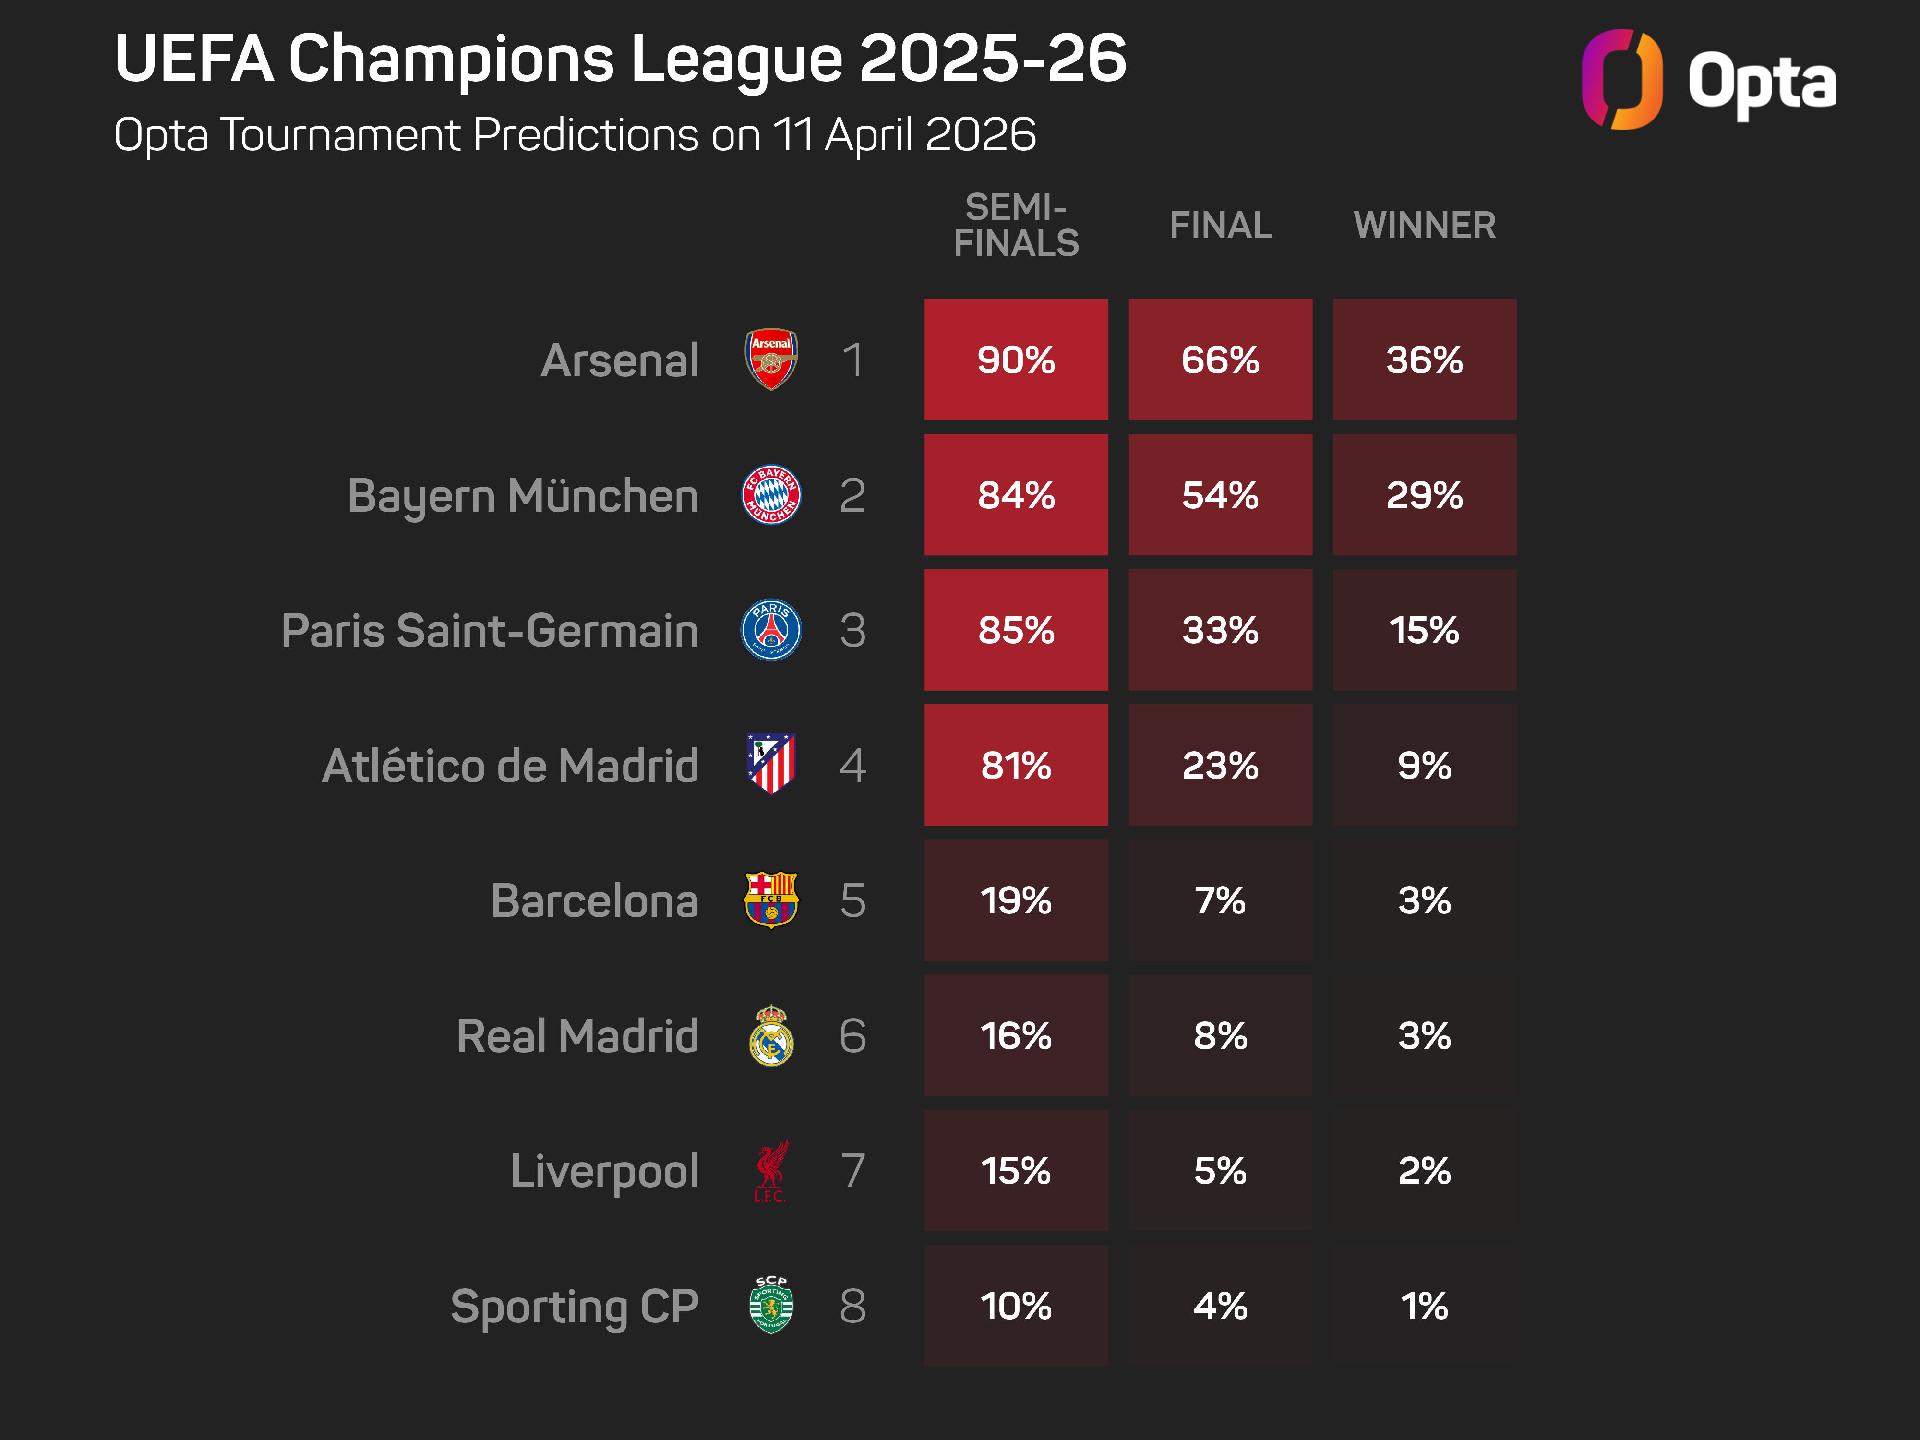Click the chart title UEFA Champions League 2025-26

[621, 58]
